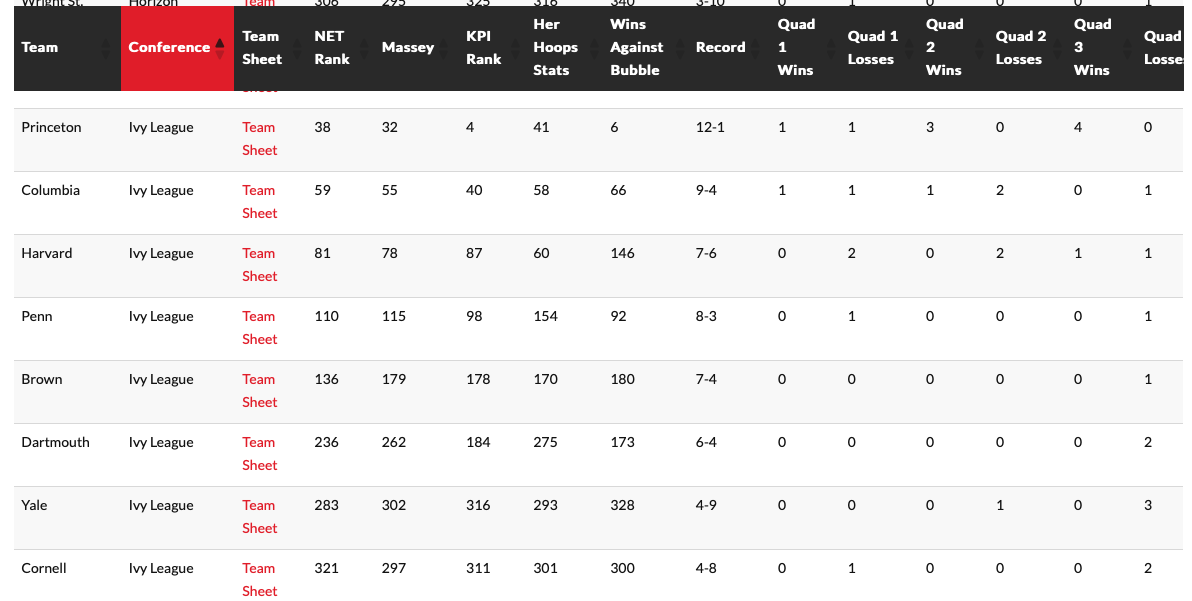Sort by Her Hoops Stats header

[x=555, y=47]
